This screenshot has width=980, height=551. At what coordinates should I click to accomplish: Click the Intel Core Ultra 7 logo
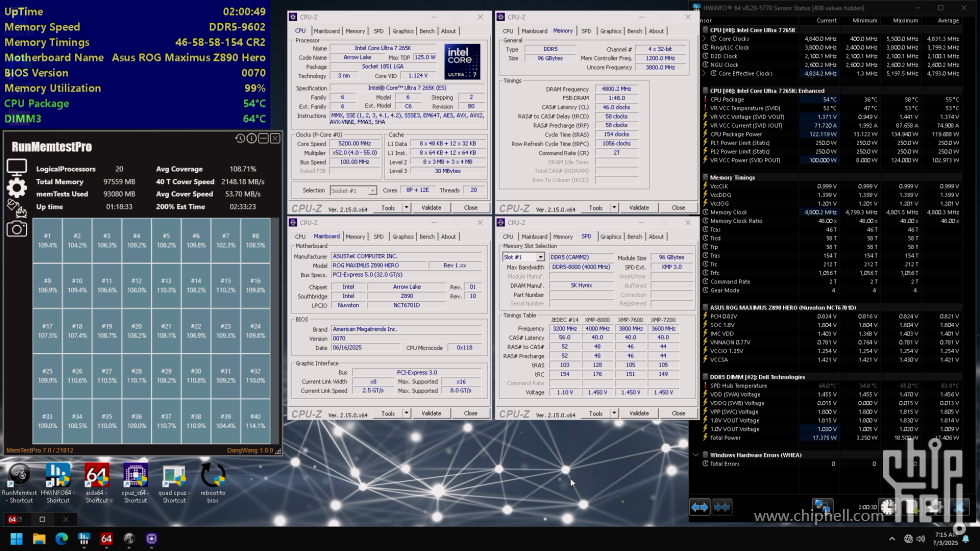click(462, 61)
